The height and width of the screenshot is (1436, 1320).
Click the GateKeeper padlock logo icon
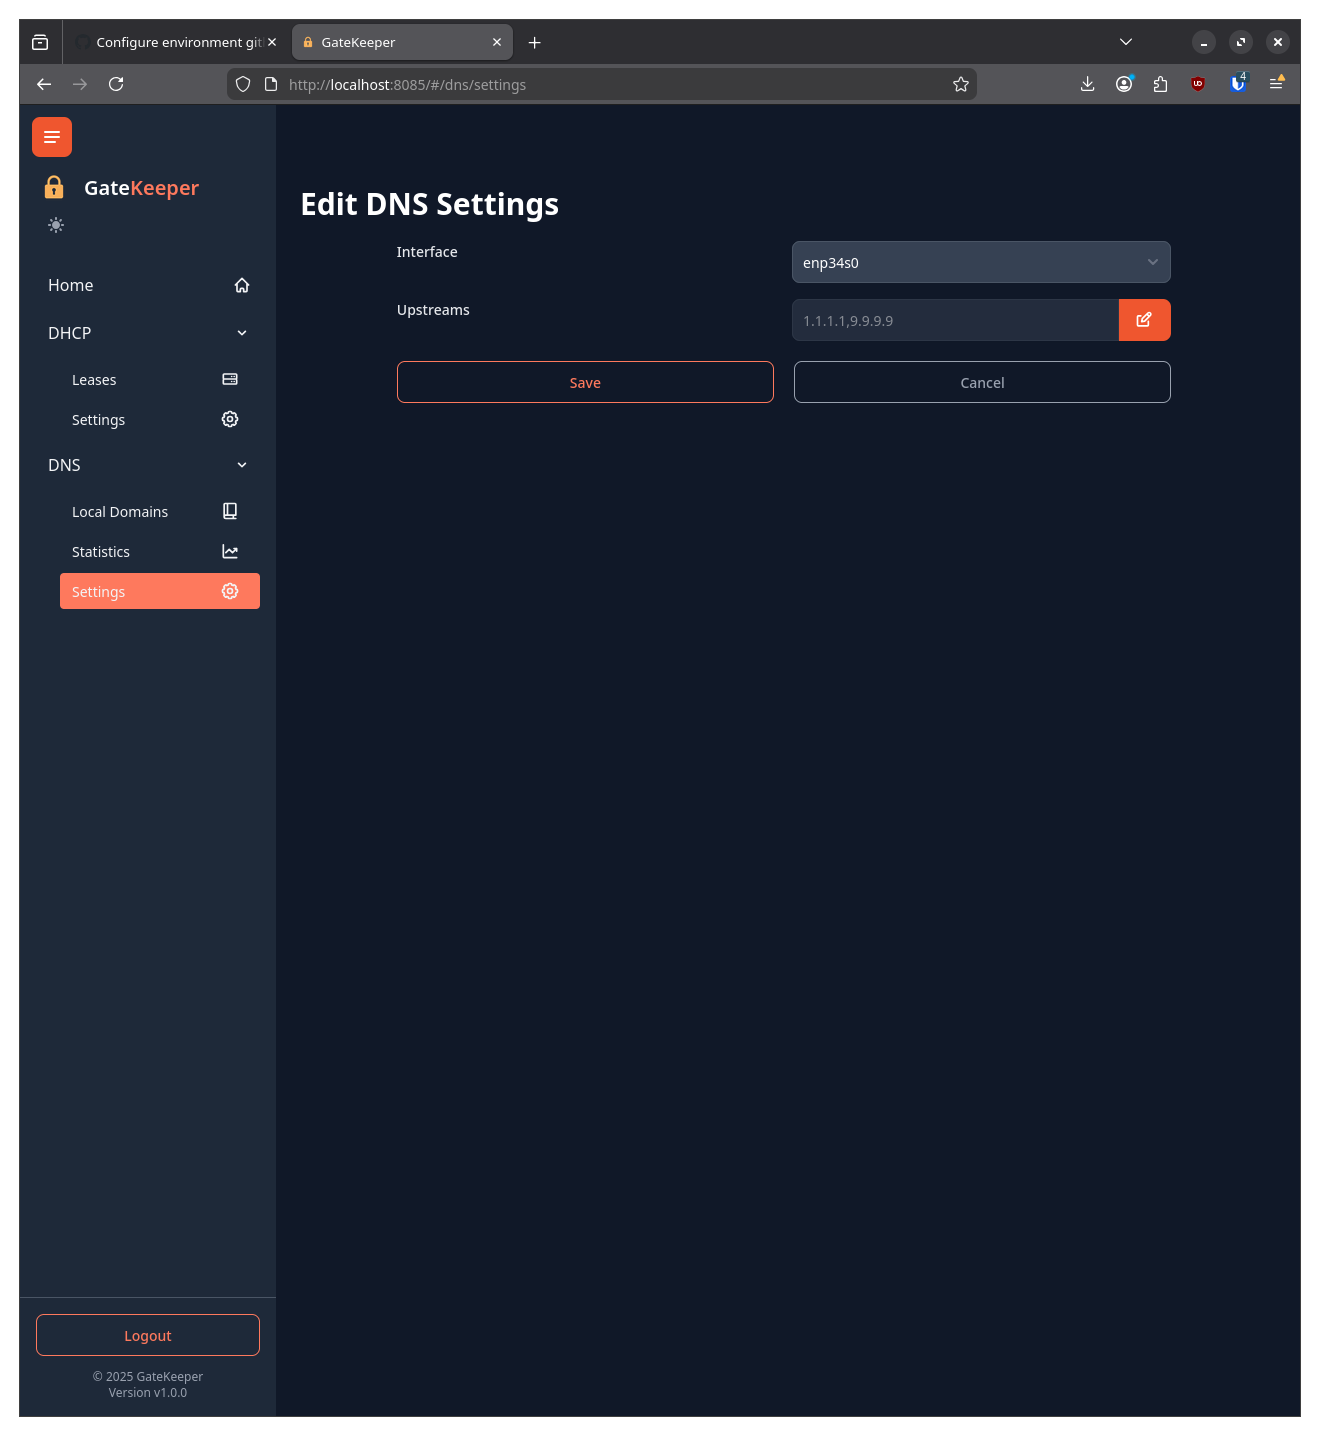click(54, 187)
